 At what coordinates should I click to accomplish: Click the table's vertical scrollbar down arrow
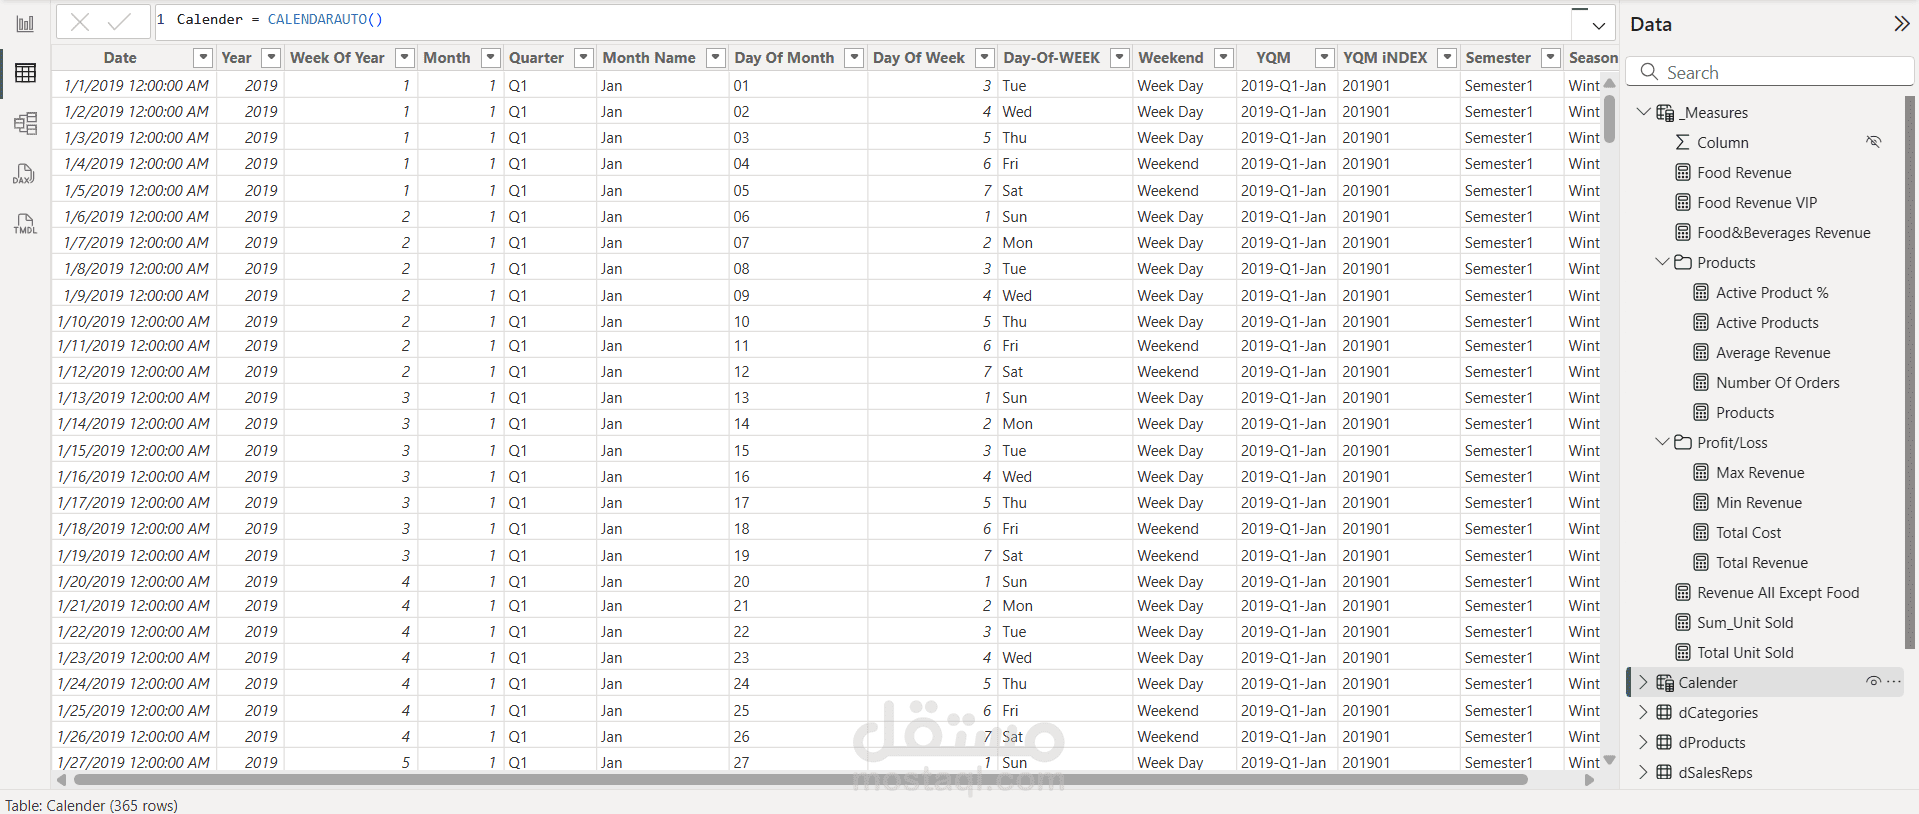click(x=1609, y=761)
